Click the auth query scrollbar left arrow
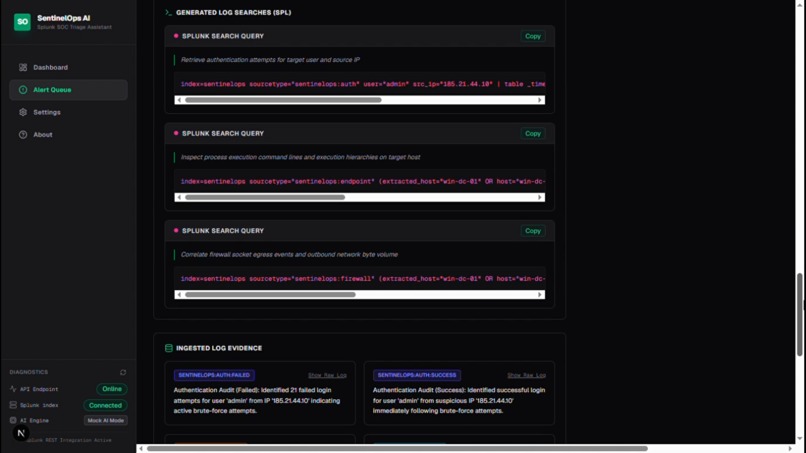 179,100
